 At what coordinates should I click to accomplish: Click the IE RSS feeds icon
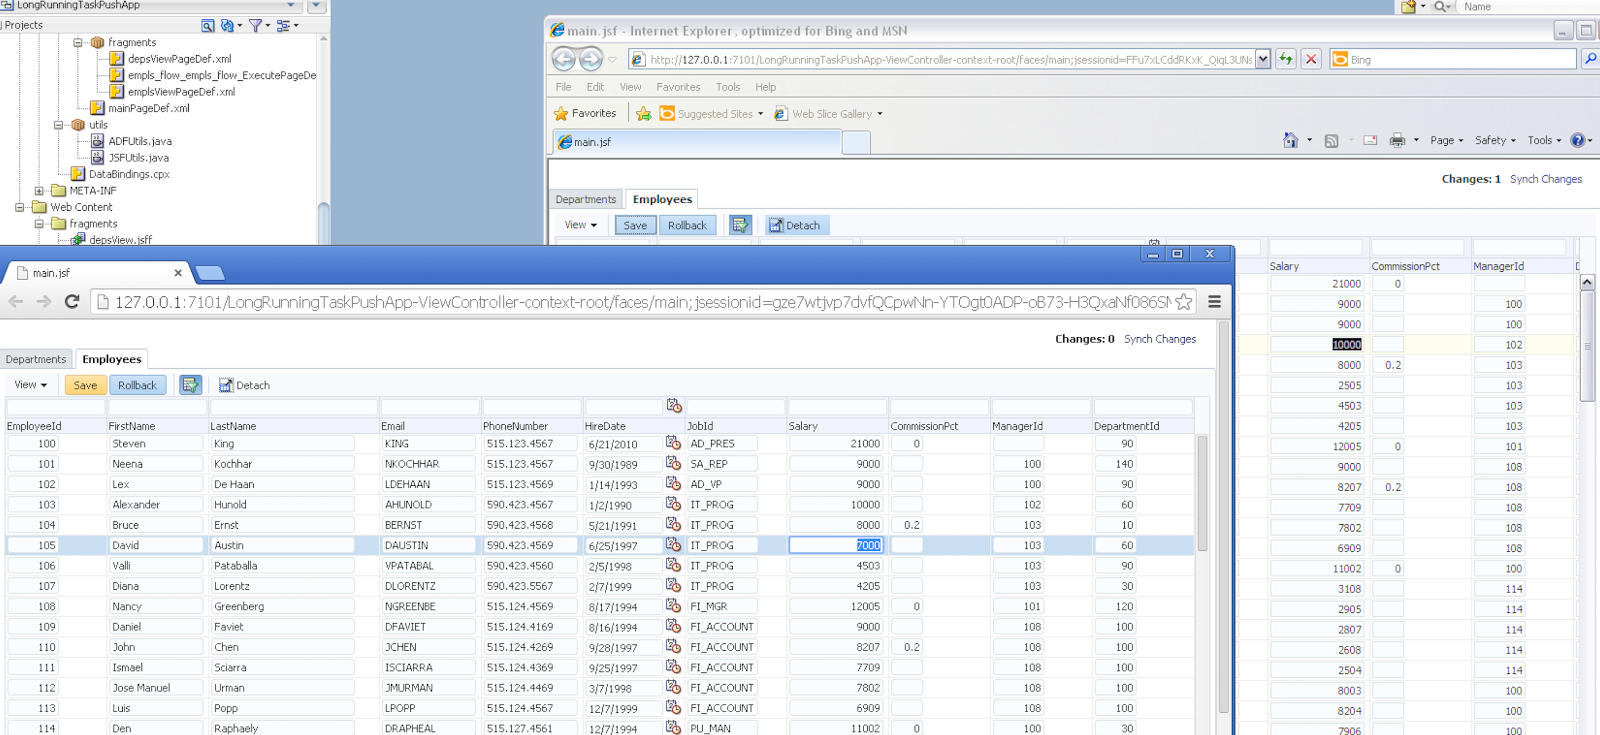click(x=1331, y=141)
